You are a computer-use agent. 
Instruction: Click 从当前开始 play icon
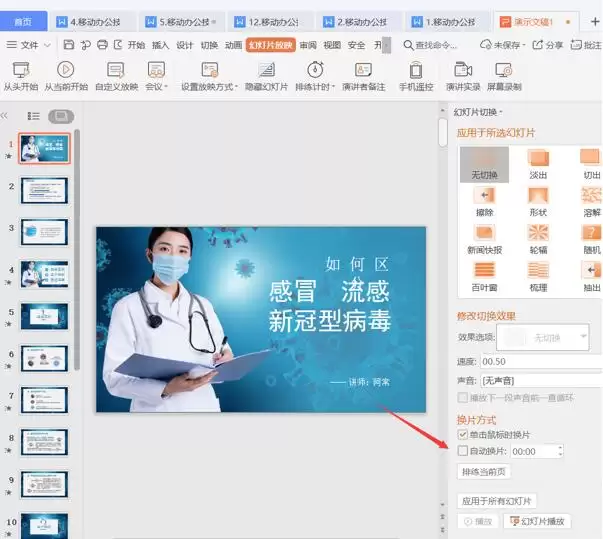click(x=65, y=69)
